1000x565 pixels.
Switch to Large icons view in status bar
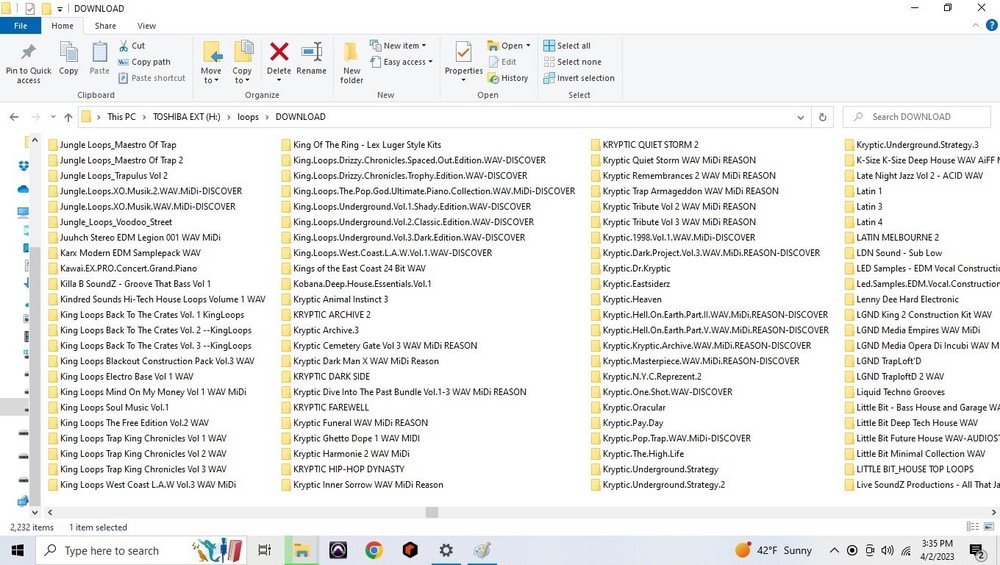tap(989, 527)
